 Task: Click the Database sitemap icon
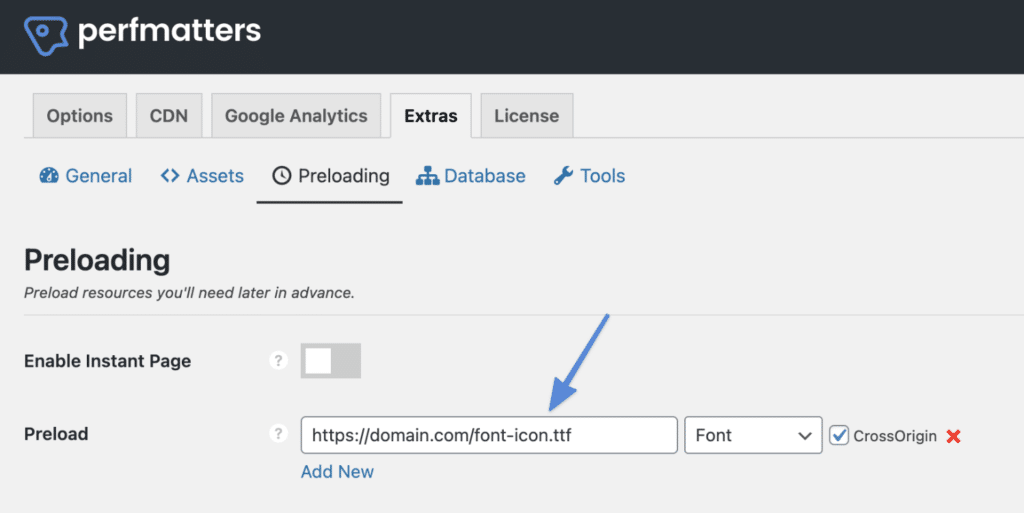coord(428,176)
